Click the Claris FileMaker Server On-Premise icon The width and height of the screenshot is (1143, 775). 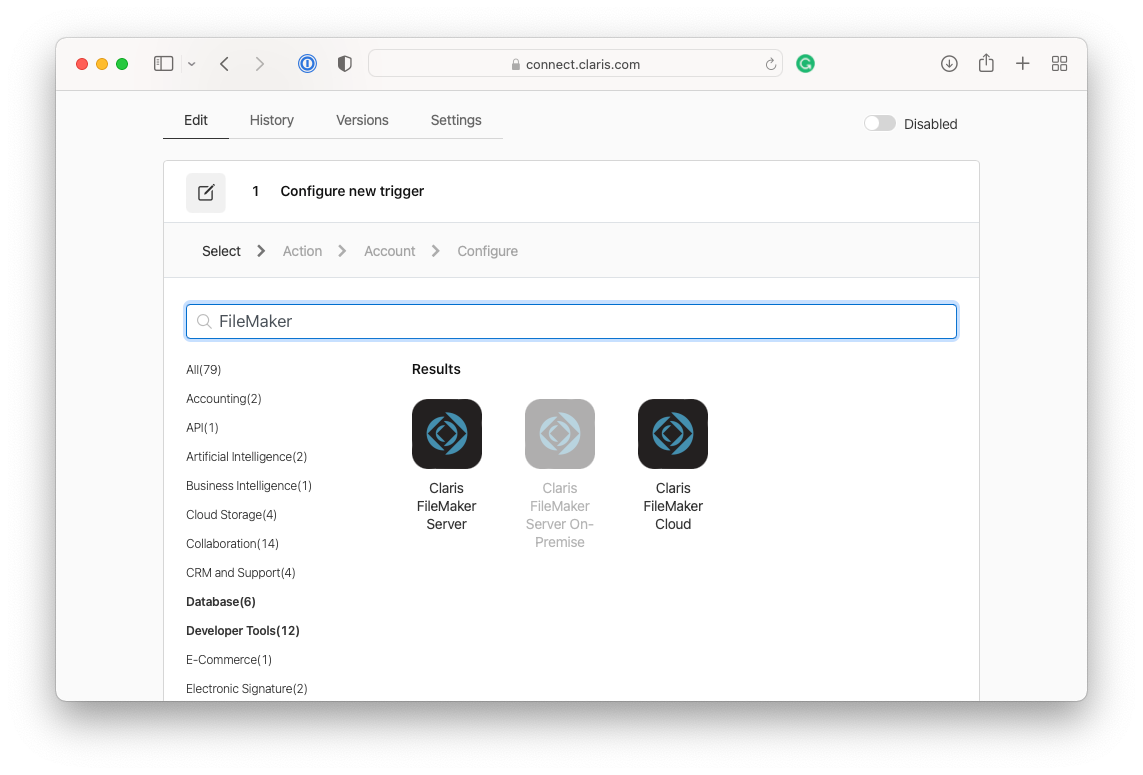[x=559, y=433]
